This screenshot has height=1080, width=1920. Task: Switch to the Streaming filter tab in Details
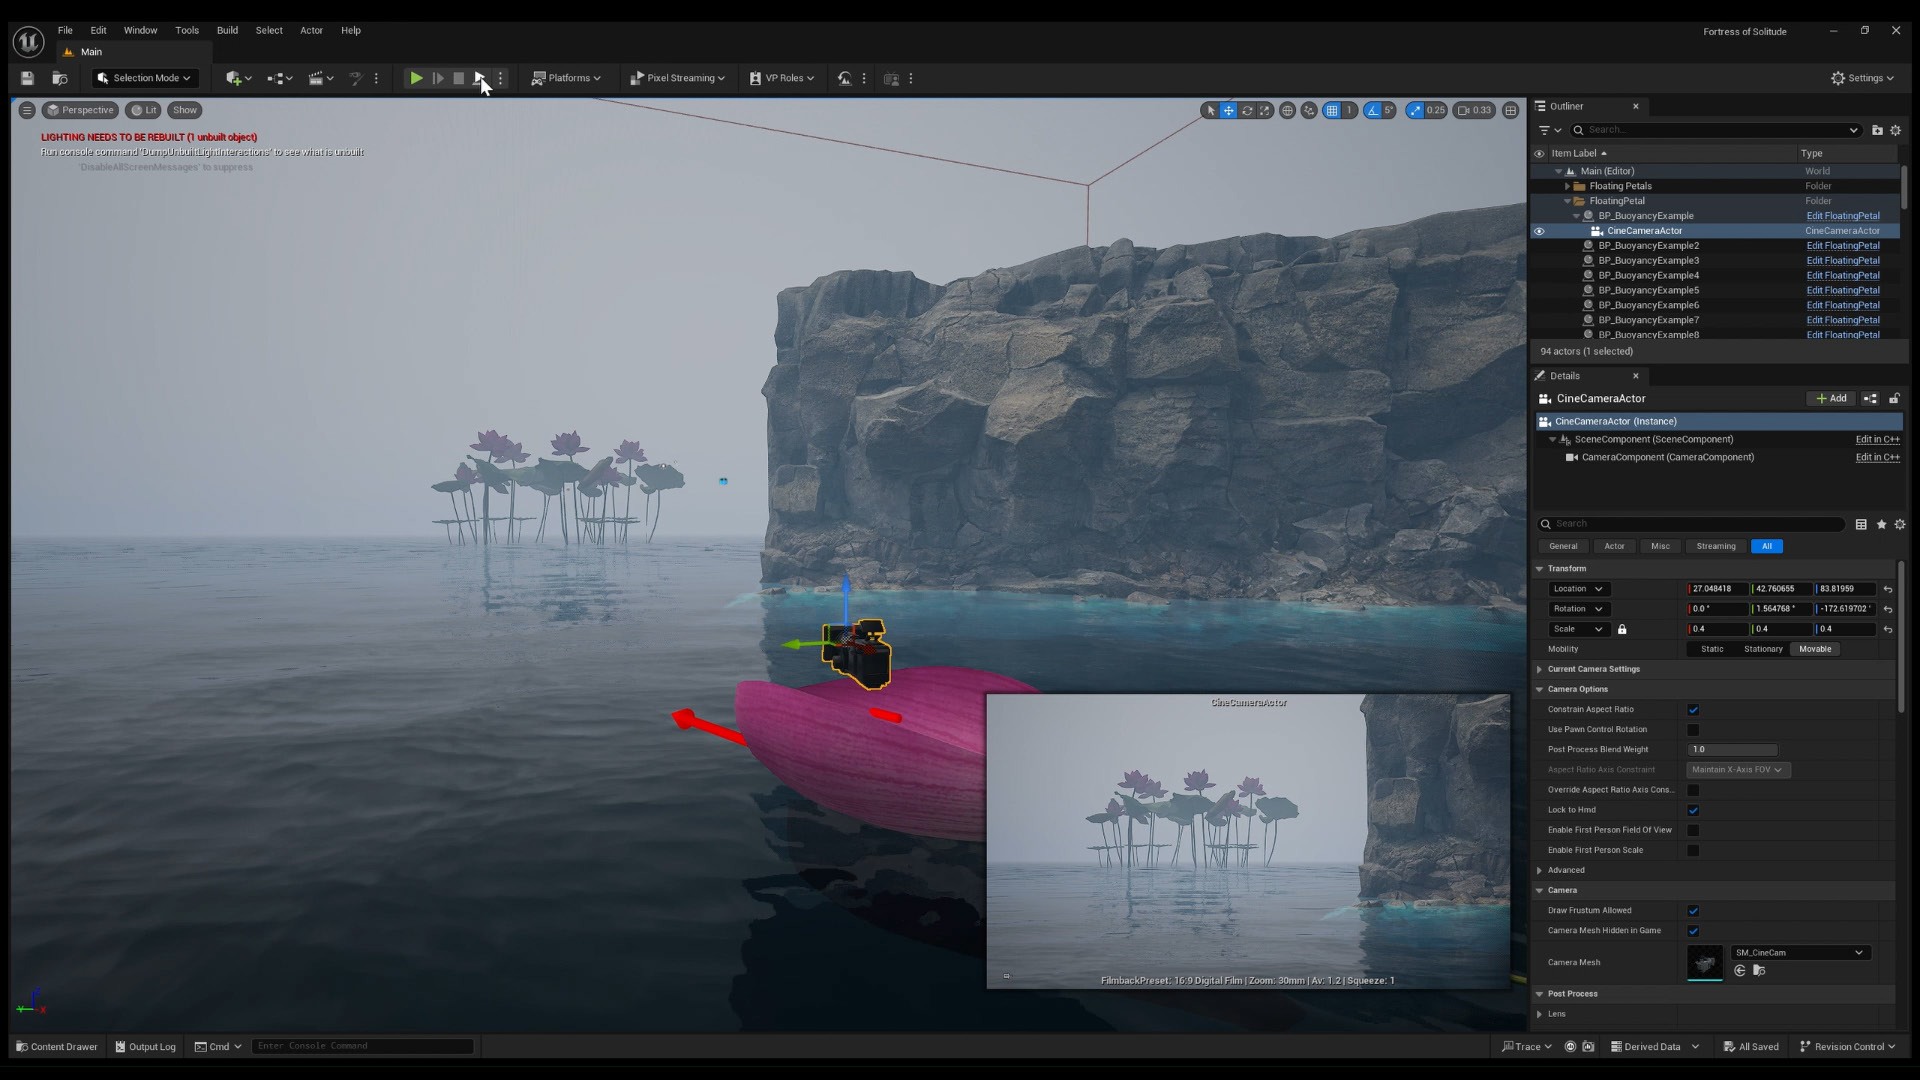(1716, 546)
